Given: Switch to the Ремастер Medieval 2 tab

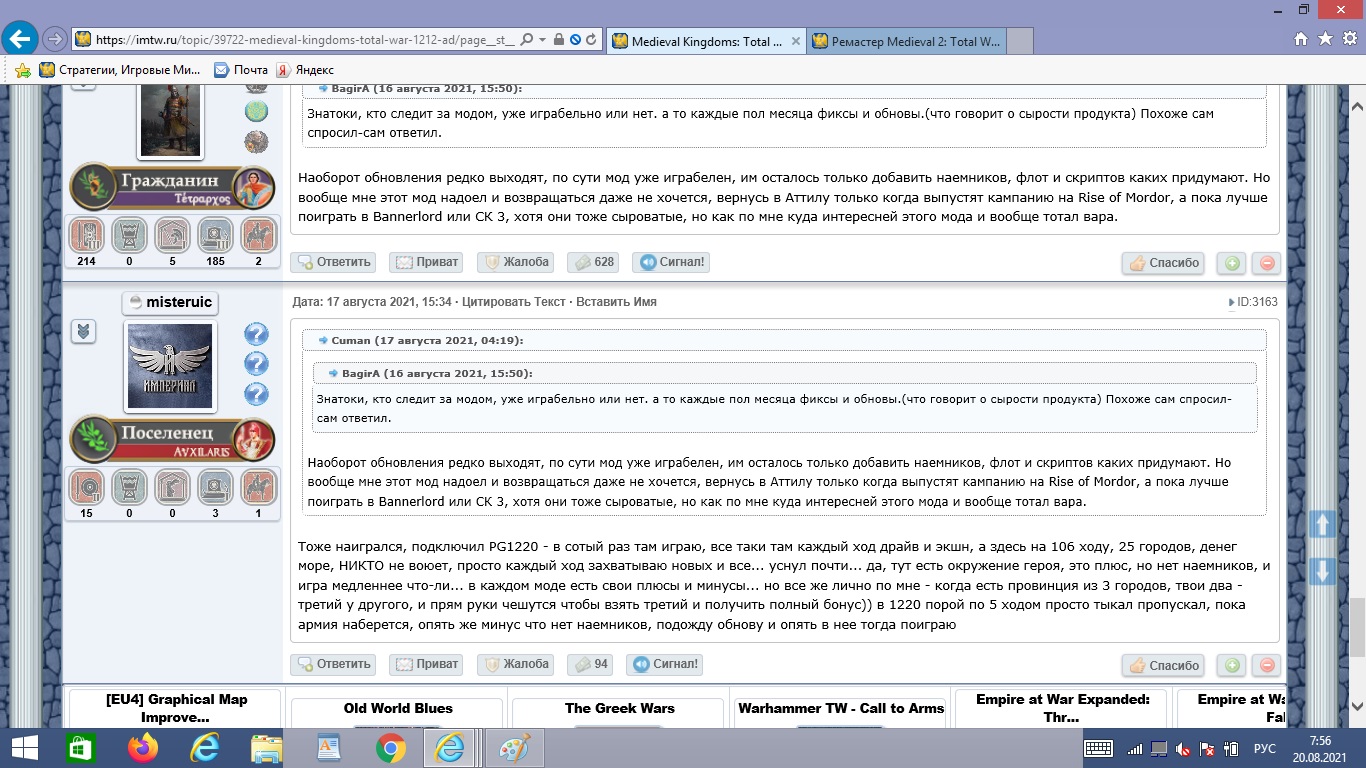Looking at the screenshot, I should [x=905, y=41].
